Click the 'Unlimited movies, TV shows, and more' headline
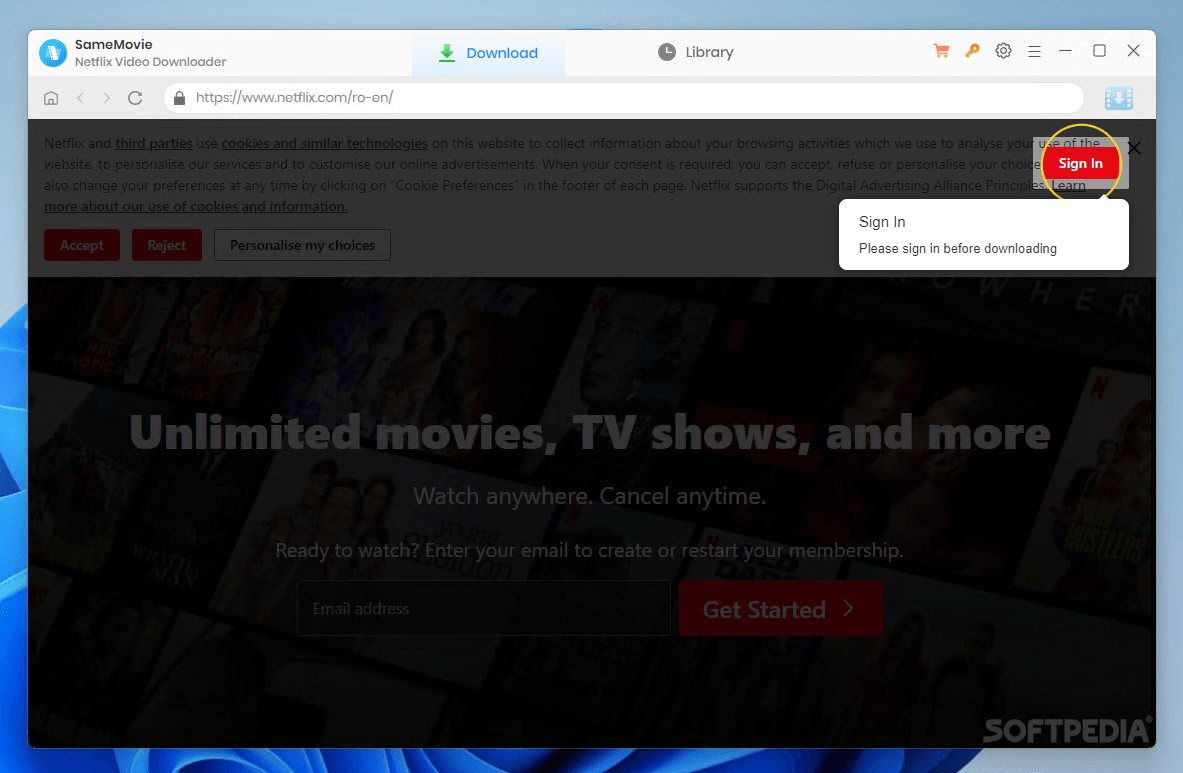 click(x=590, y=434)
